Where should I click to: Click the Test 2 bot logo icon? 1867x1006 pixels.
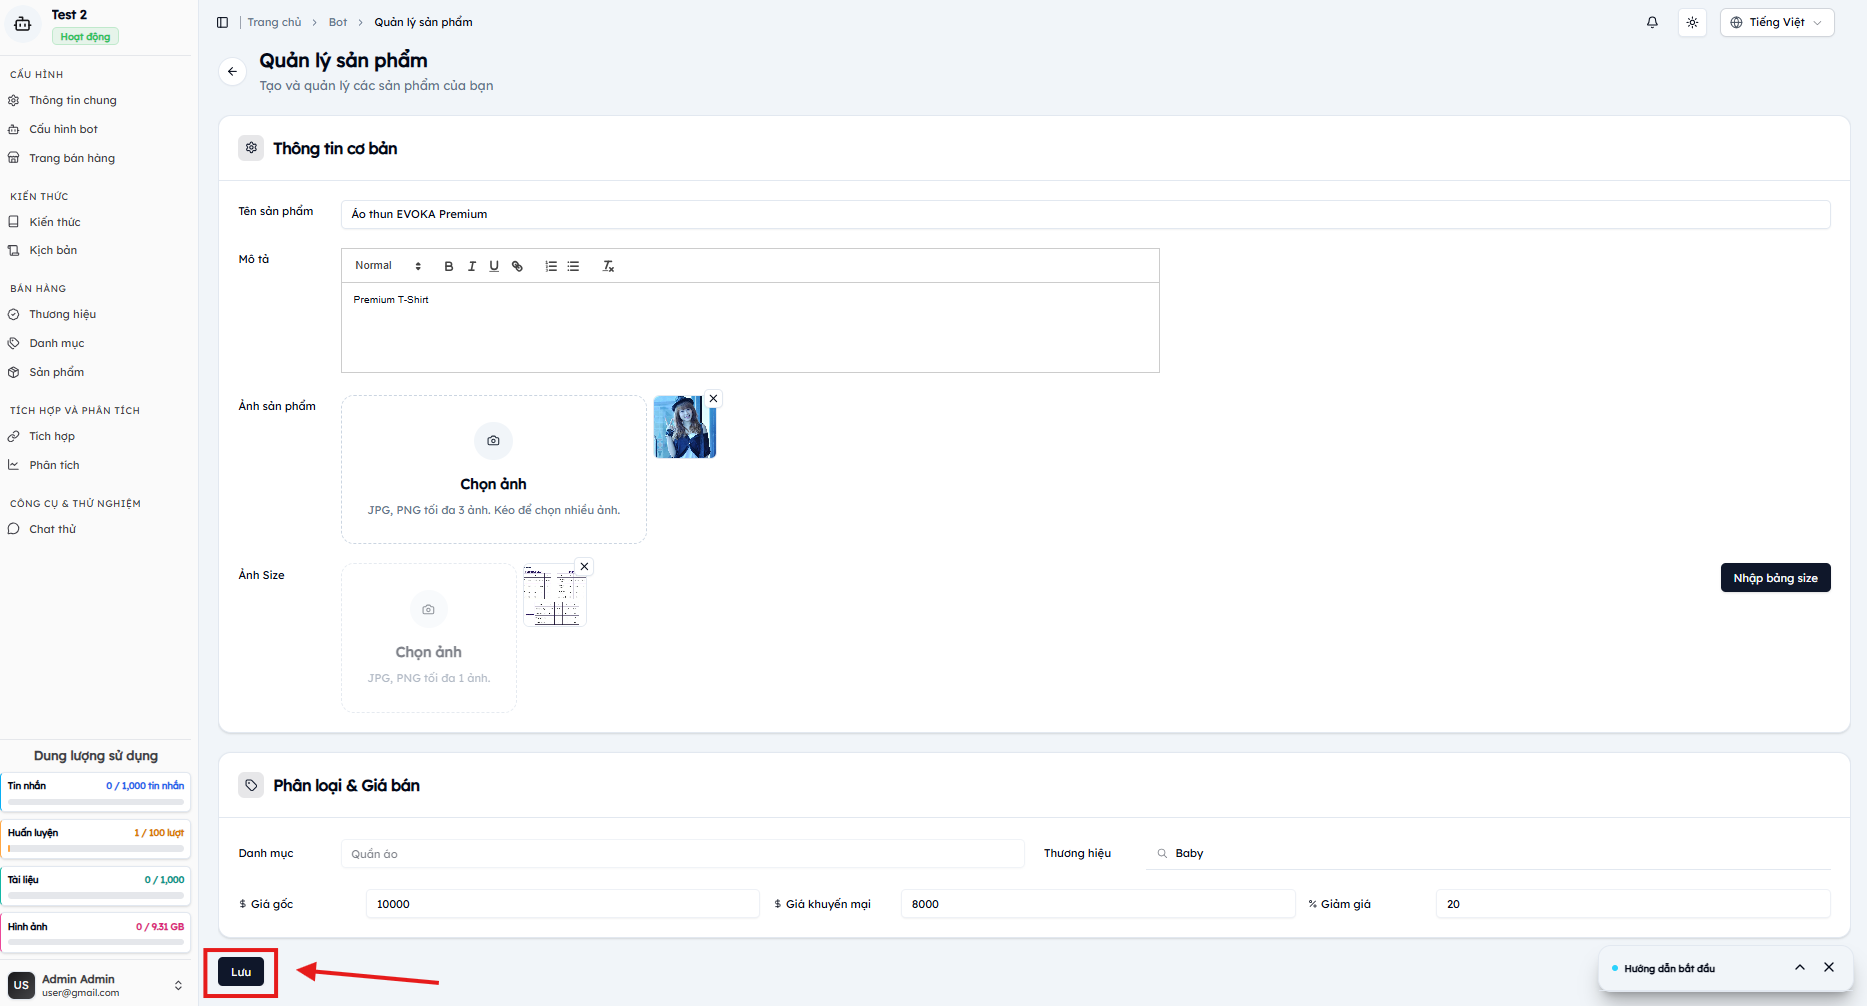click(x=23, y=24)
